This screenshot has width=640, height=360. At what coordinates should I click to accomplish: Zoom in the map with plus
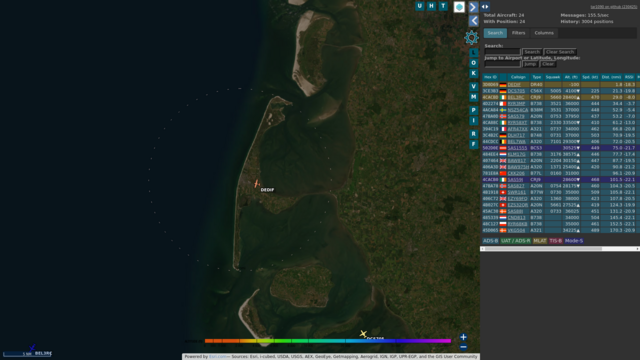tap(463, 337)
